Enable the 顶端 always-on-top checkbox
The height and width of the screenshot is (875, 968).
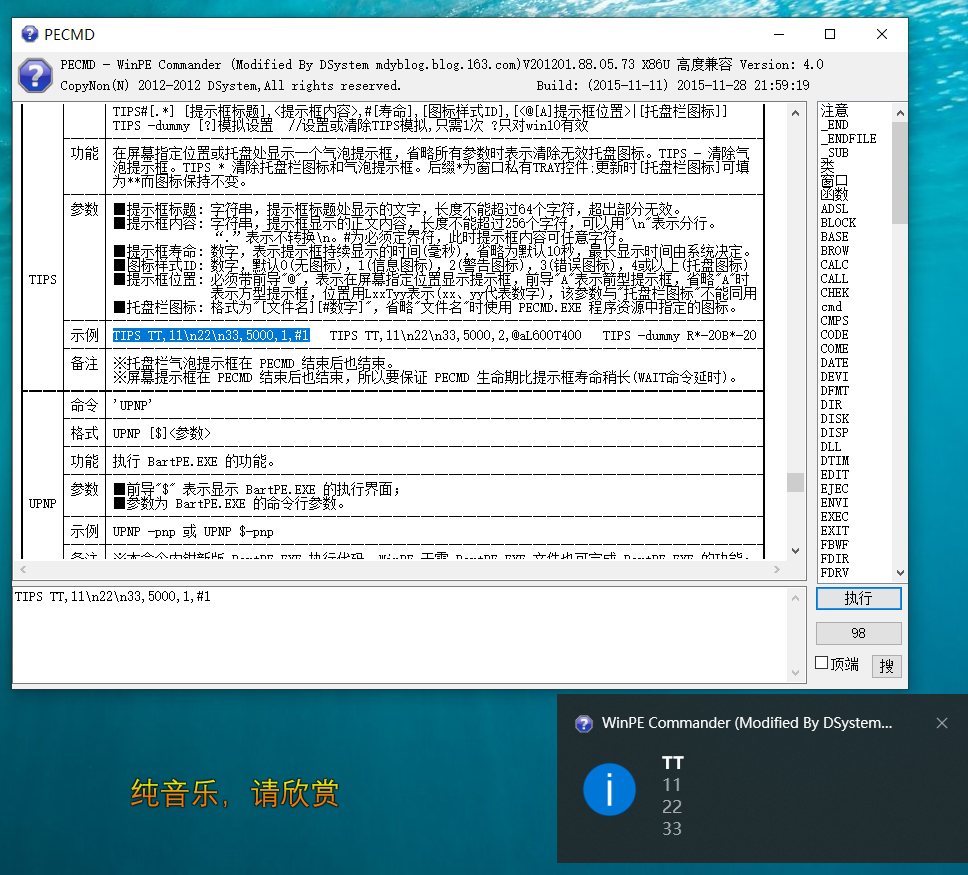[x=821, y=663]
